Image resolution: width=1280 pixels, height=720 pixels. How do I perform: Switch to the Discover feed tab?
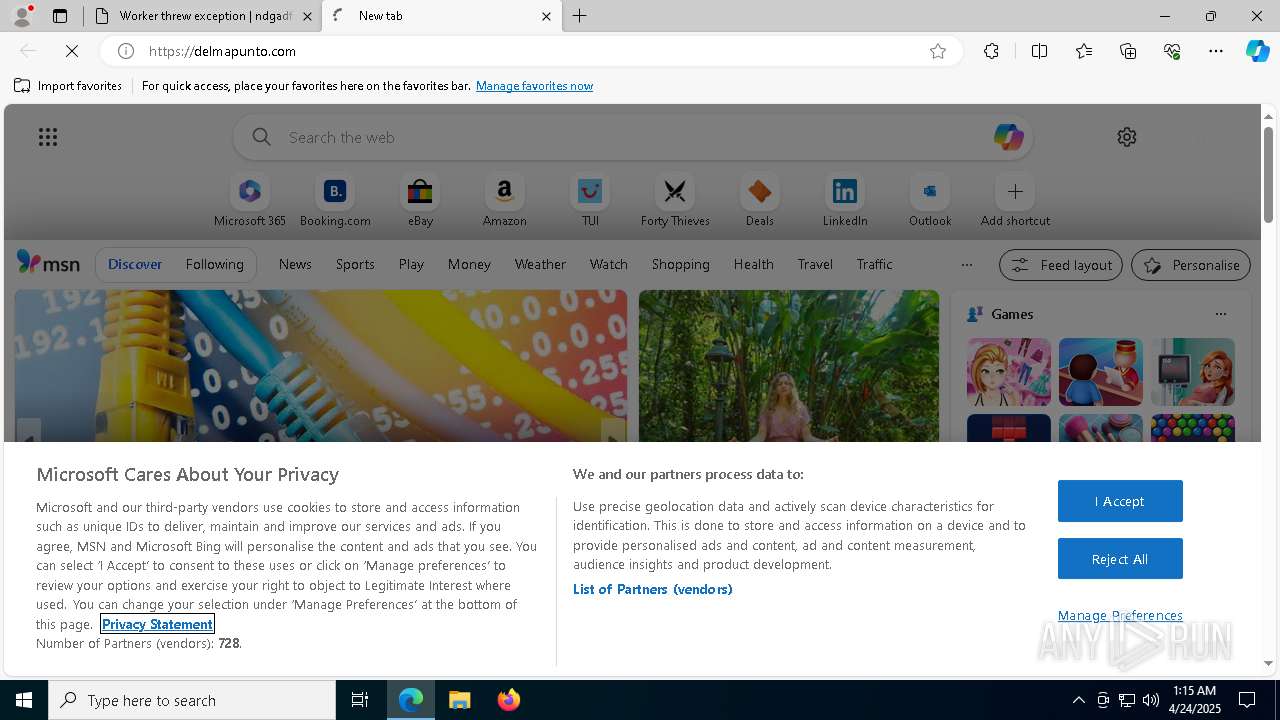tap(135, 265)
